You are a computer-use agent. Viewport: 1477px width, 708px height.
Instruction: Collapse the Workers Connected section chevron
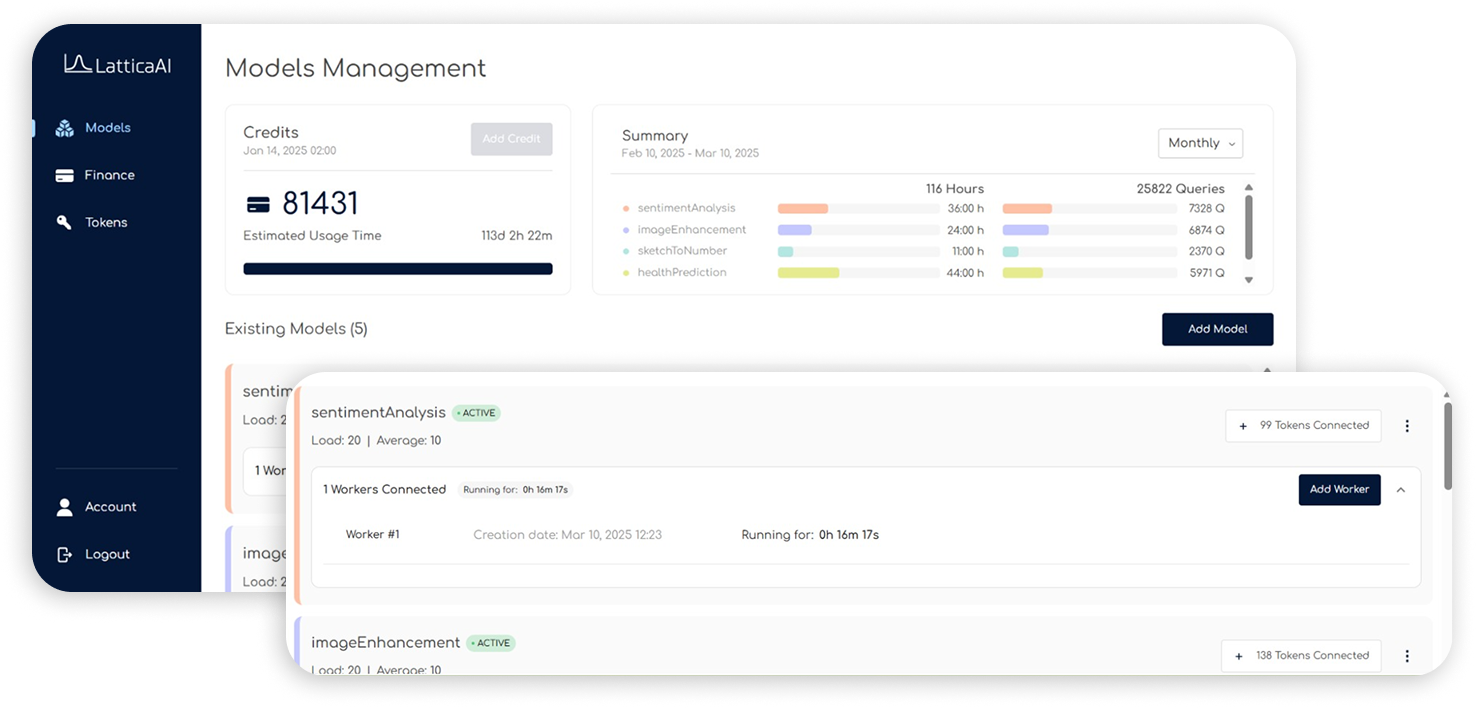coord(1401,490)
